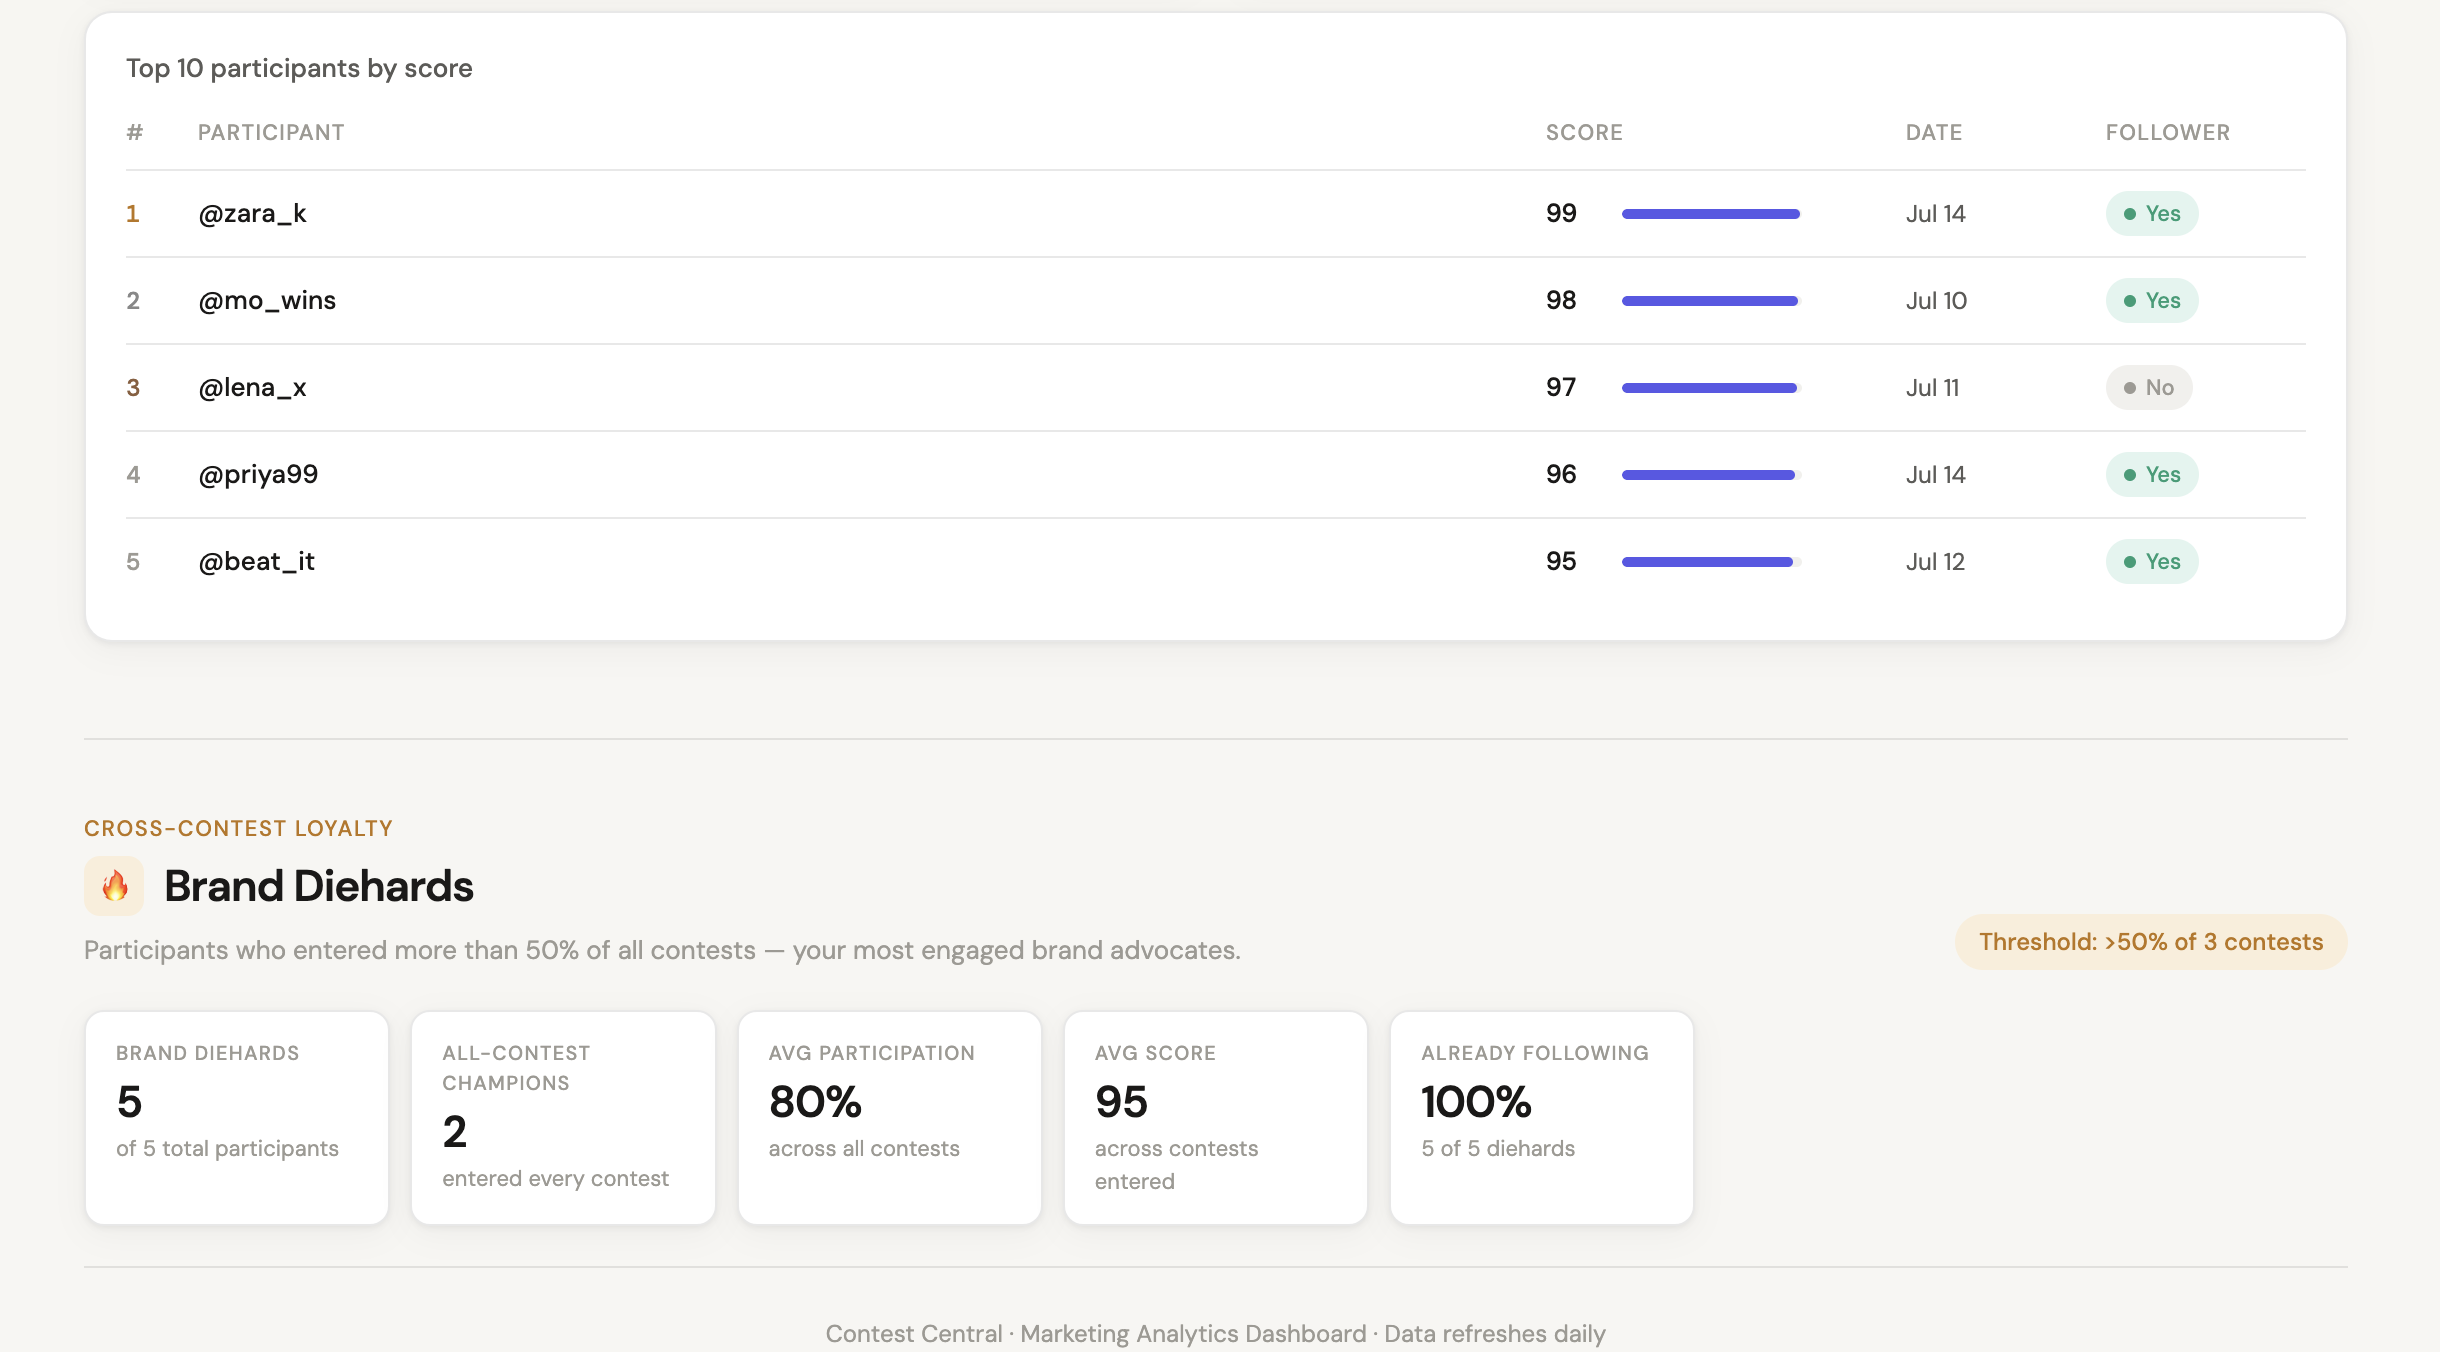The width and height of the screenshot is (2440, 1352).
Task: Click the Yes follower badge for @mo_wins
Action: coord(2151,300)
